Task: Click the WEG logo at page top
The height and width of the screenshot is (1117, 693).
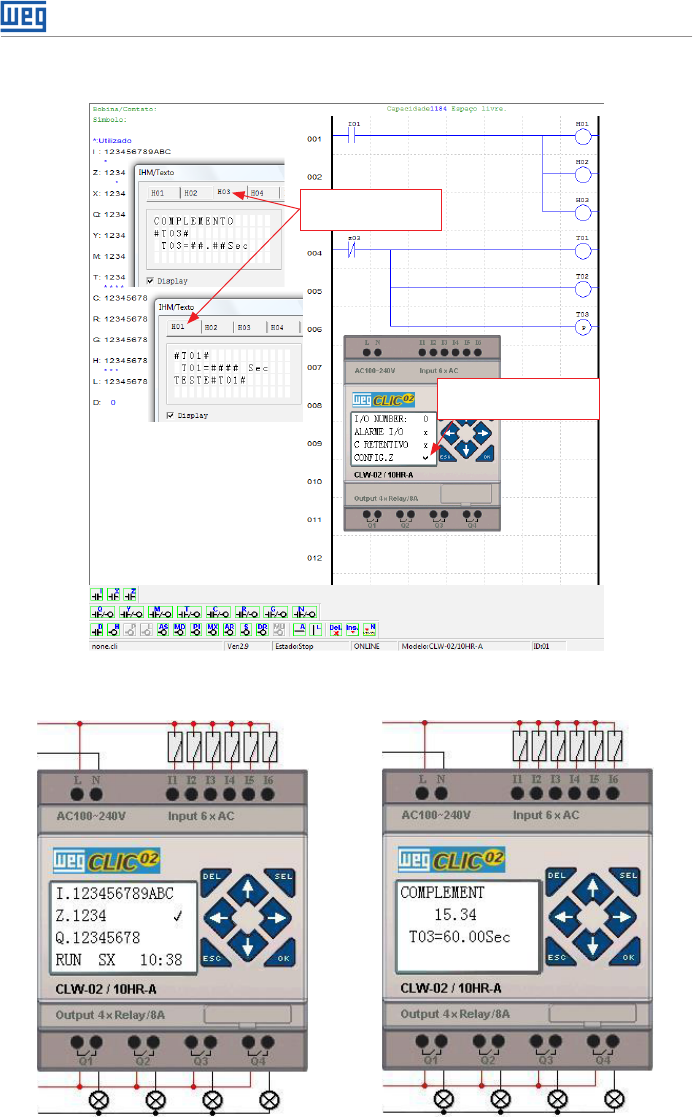Action: pyautogui.click(x=24, y=16)
